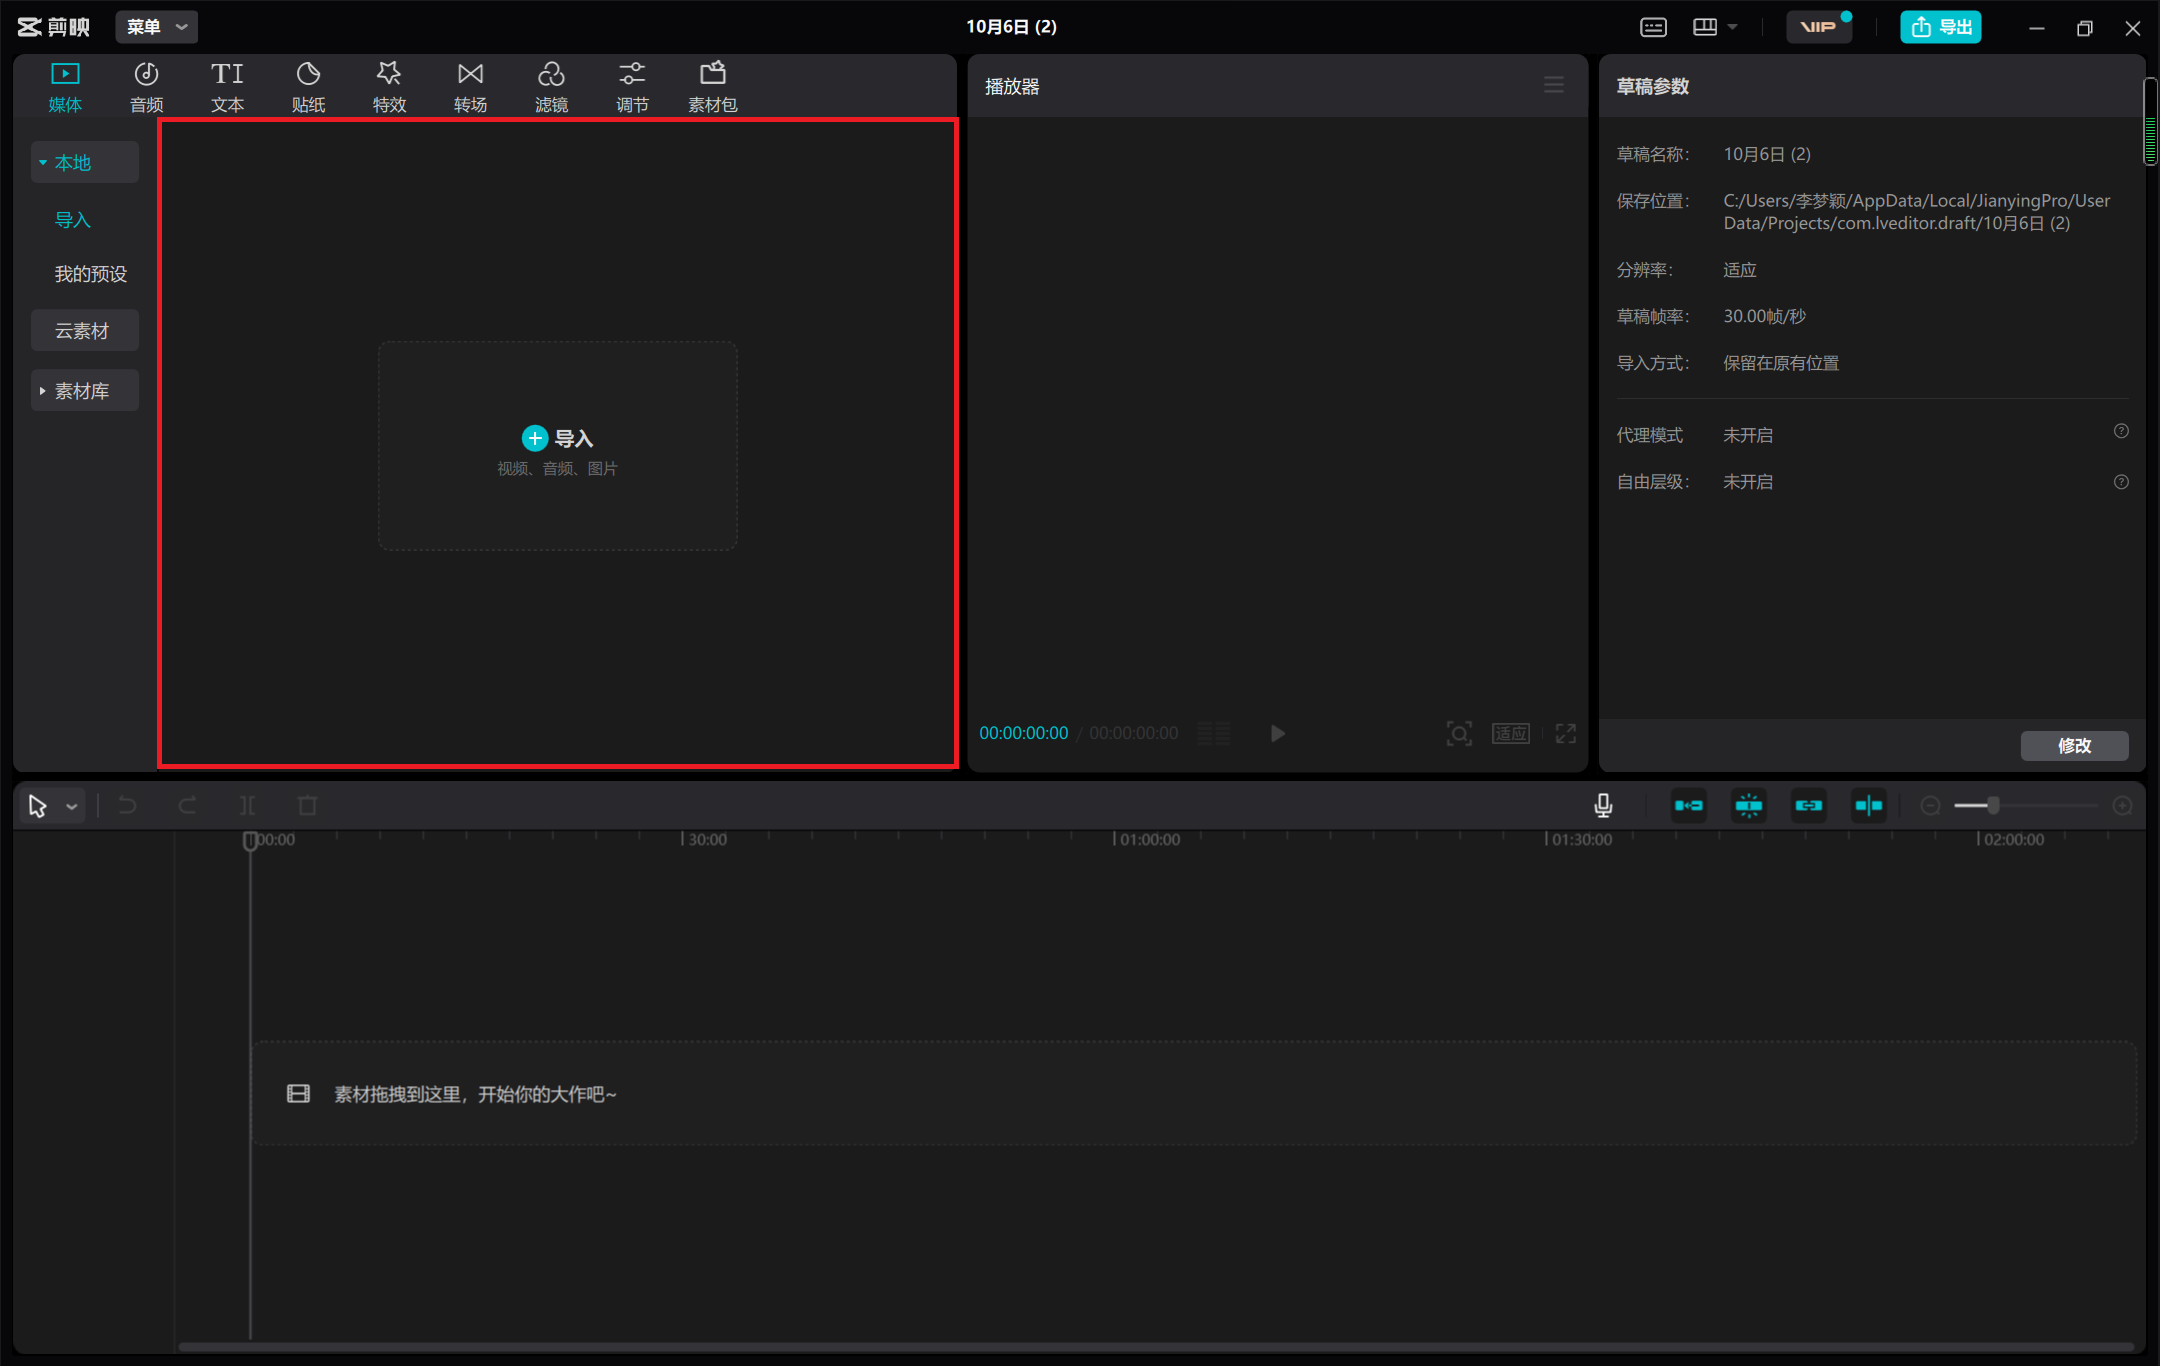Expand the 素材库 material library

[x=85, y=391]
